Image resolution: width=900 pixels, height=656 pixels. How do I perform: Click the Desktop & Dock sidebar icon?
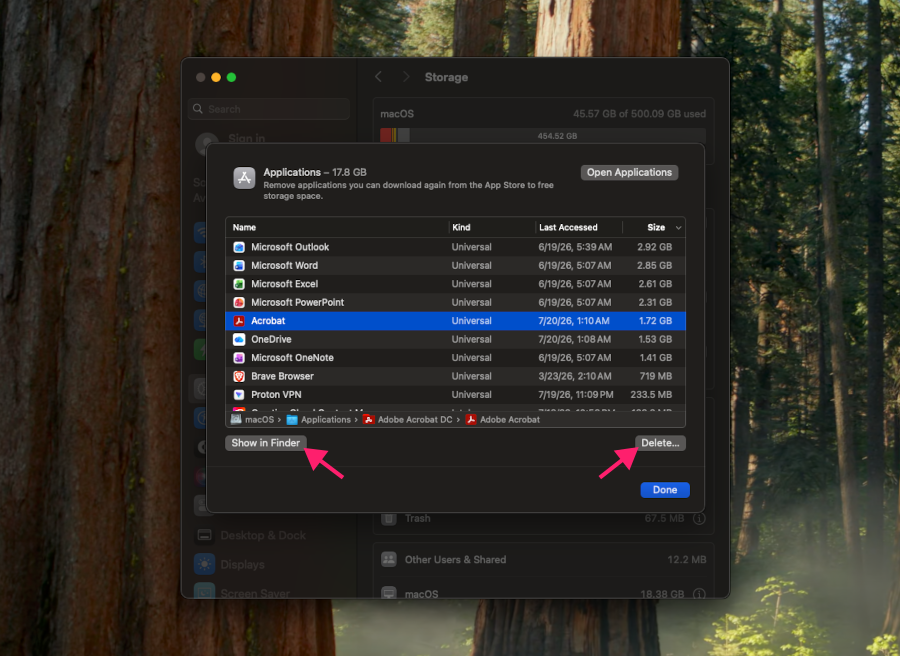(x=204, y=535)
